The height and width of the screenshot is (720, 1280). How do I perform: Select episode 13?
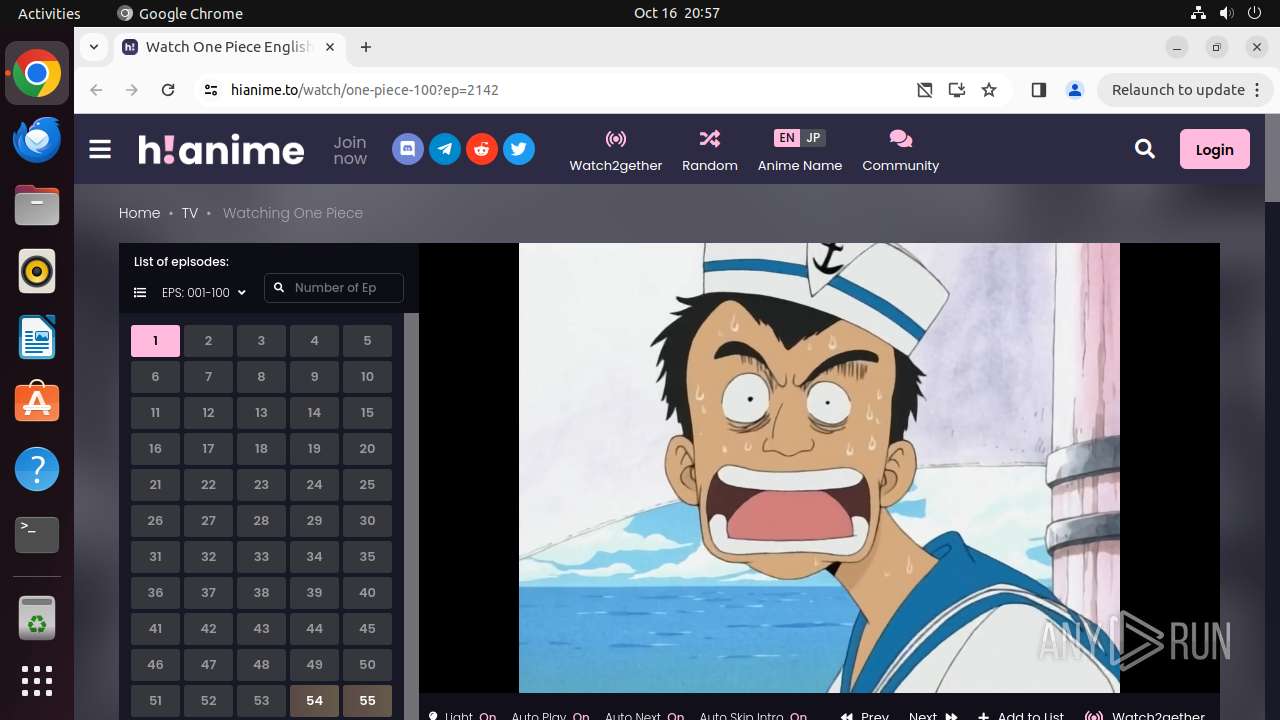tap(261, 413)
